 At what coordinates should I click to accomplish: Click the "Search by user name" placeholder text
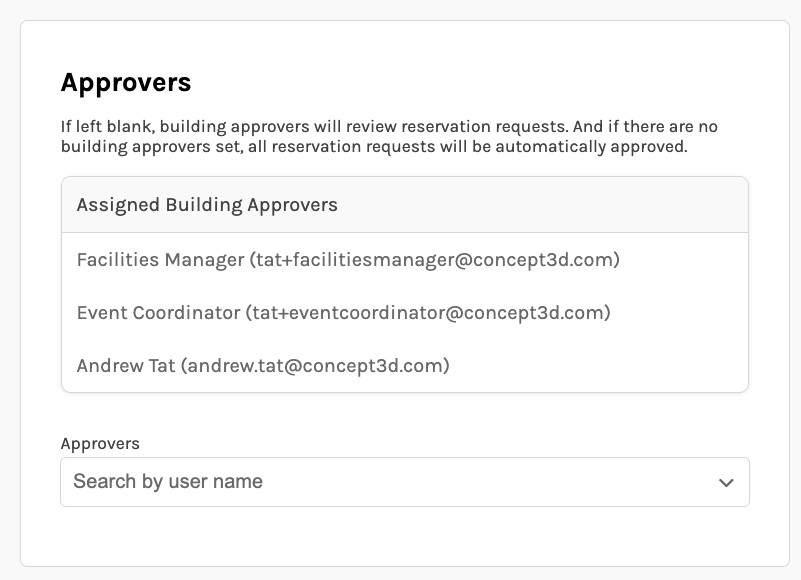point(168,482)
